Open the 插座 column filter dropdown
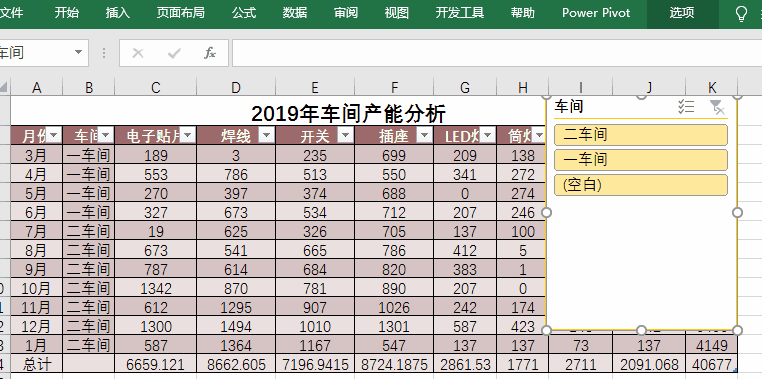 (x=424, y=135)
